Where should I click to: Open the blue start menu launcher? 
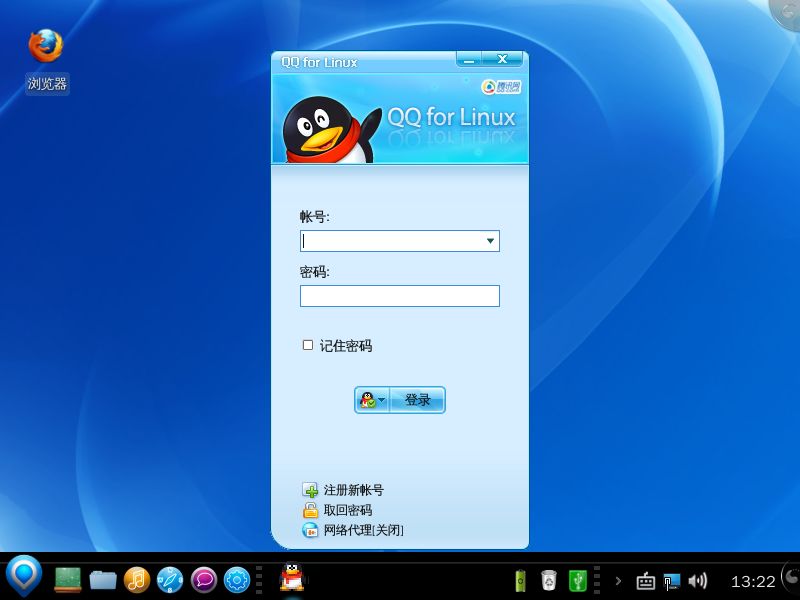click(x=23, y=577)
